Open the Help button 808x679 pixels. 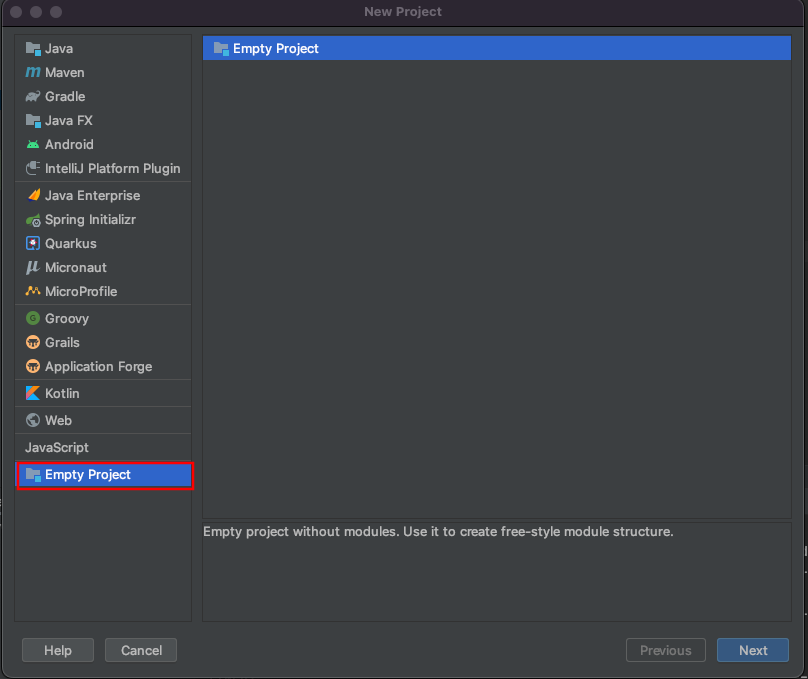[58, 650]
